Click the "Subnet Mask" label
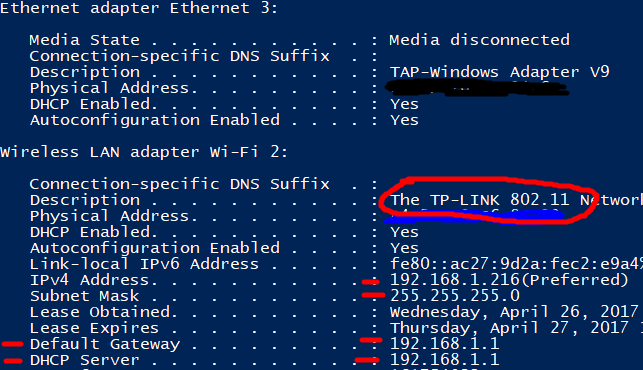The height and width of the screenshot is (370, 643). point(84,296)
